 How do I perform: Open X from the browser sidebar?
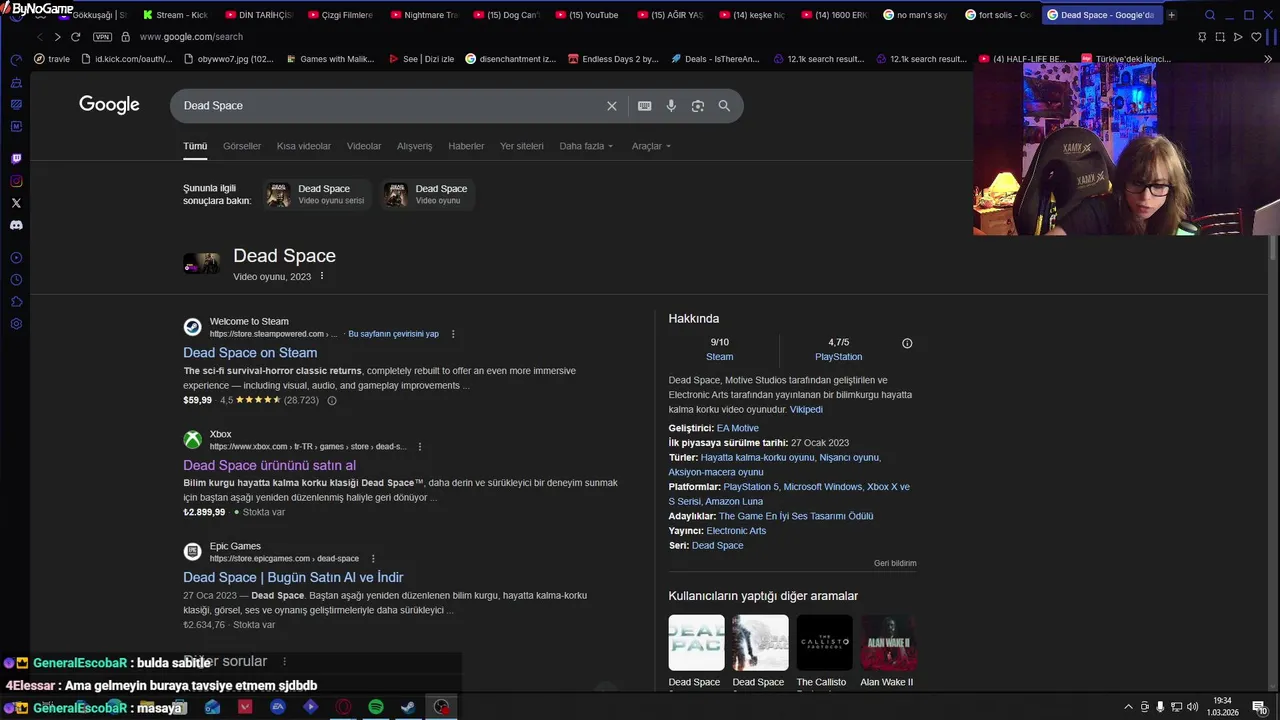tap(16, 203)
